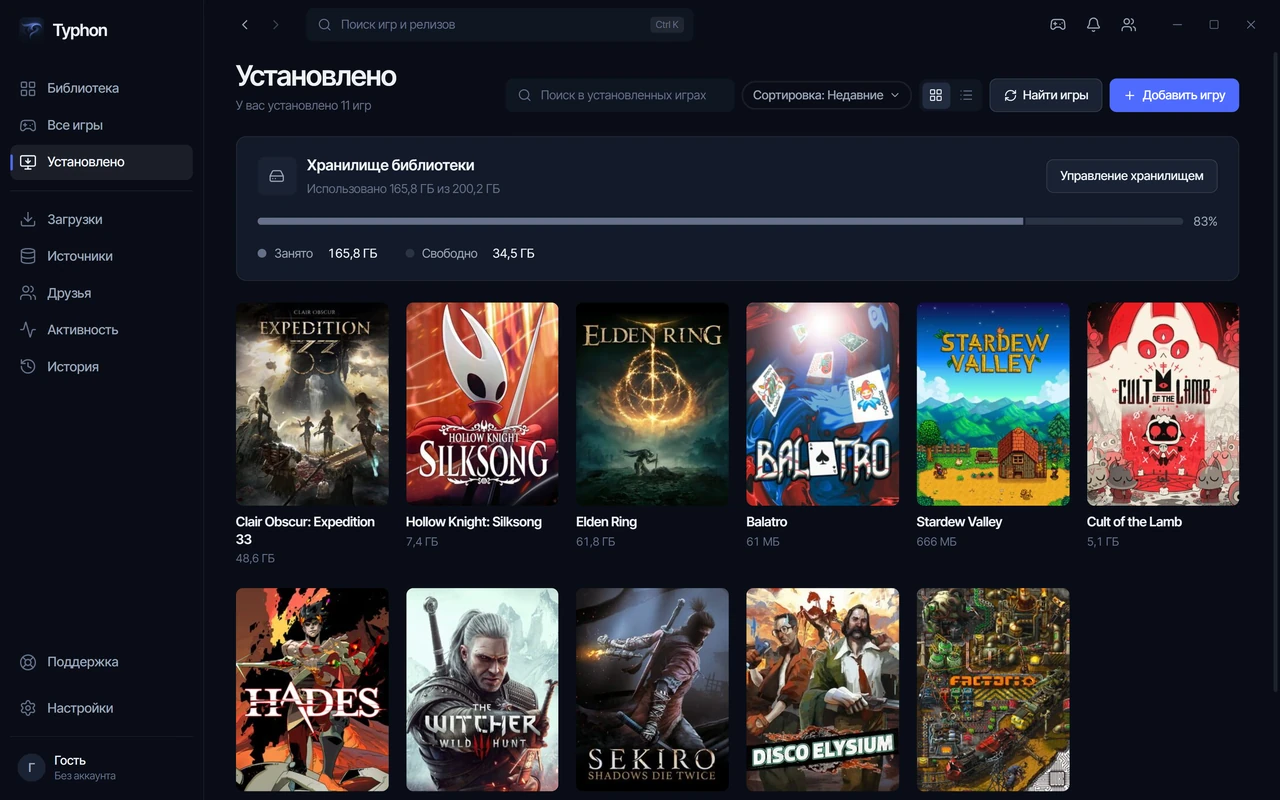Open the Factorio cover
This screenshot has height=800, width=1280.
pyautogui.click(x=993, y=690)
